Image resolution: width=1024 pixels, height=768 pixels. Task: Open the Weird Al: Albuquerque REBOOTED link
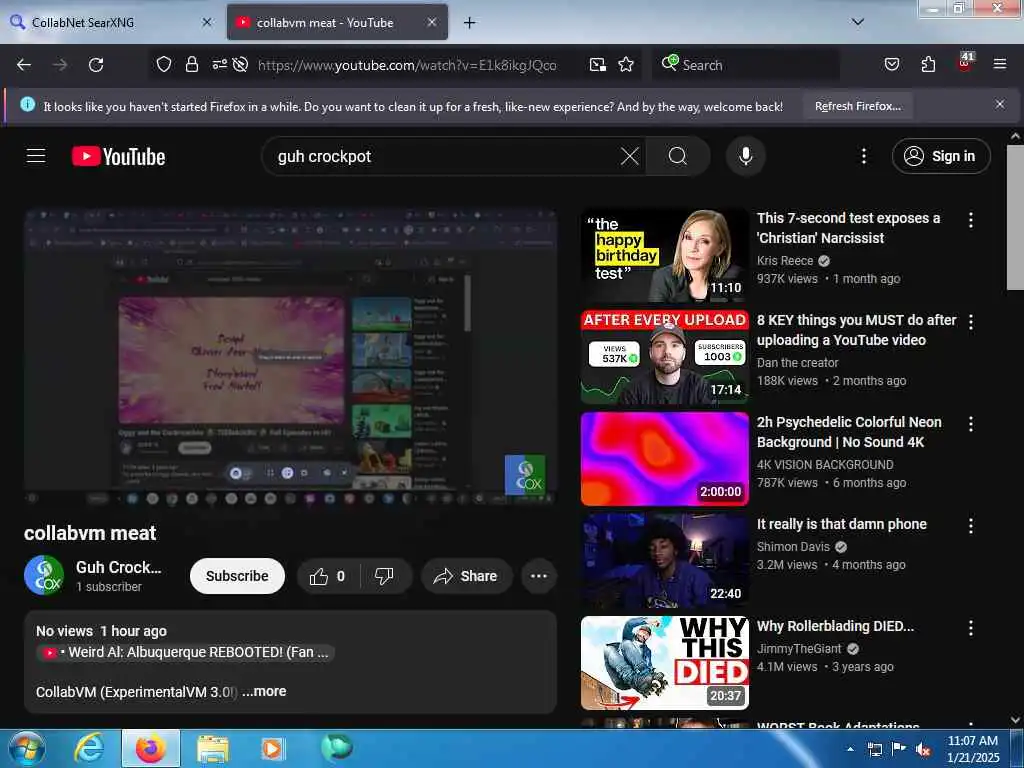coord(185,652)
